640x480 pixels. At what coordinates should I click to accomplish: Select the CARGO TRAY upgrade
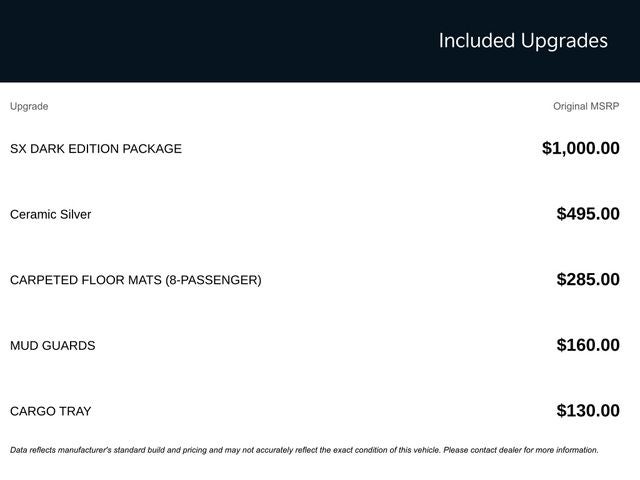point(50,411)
